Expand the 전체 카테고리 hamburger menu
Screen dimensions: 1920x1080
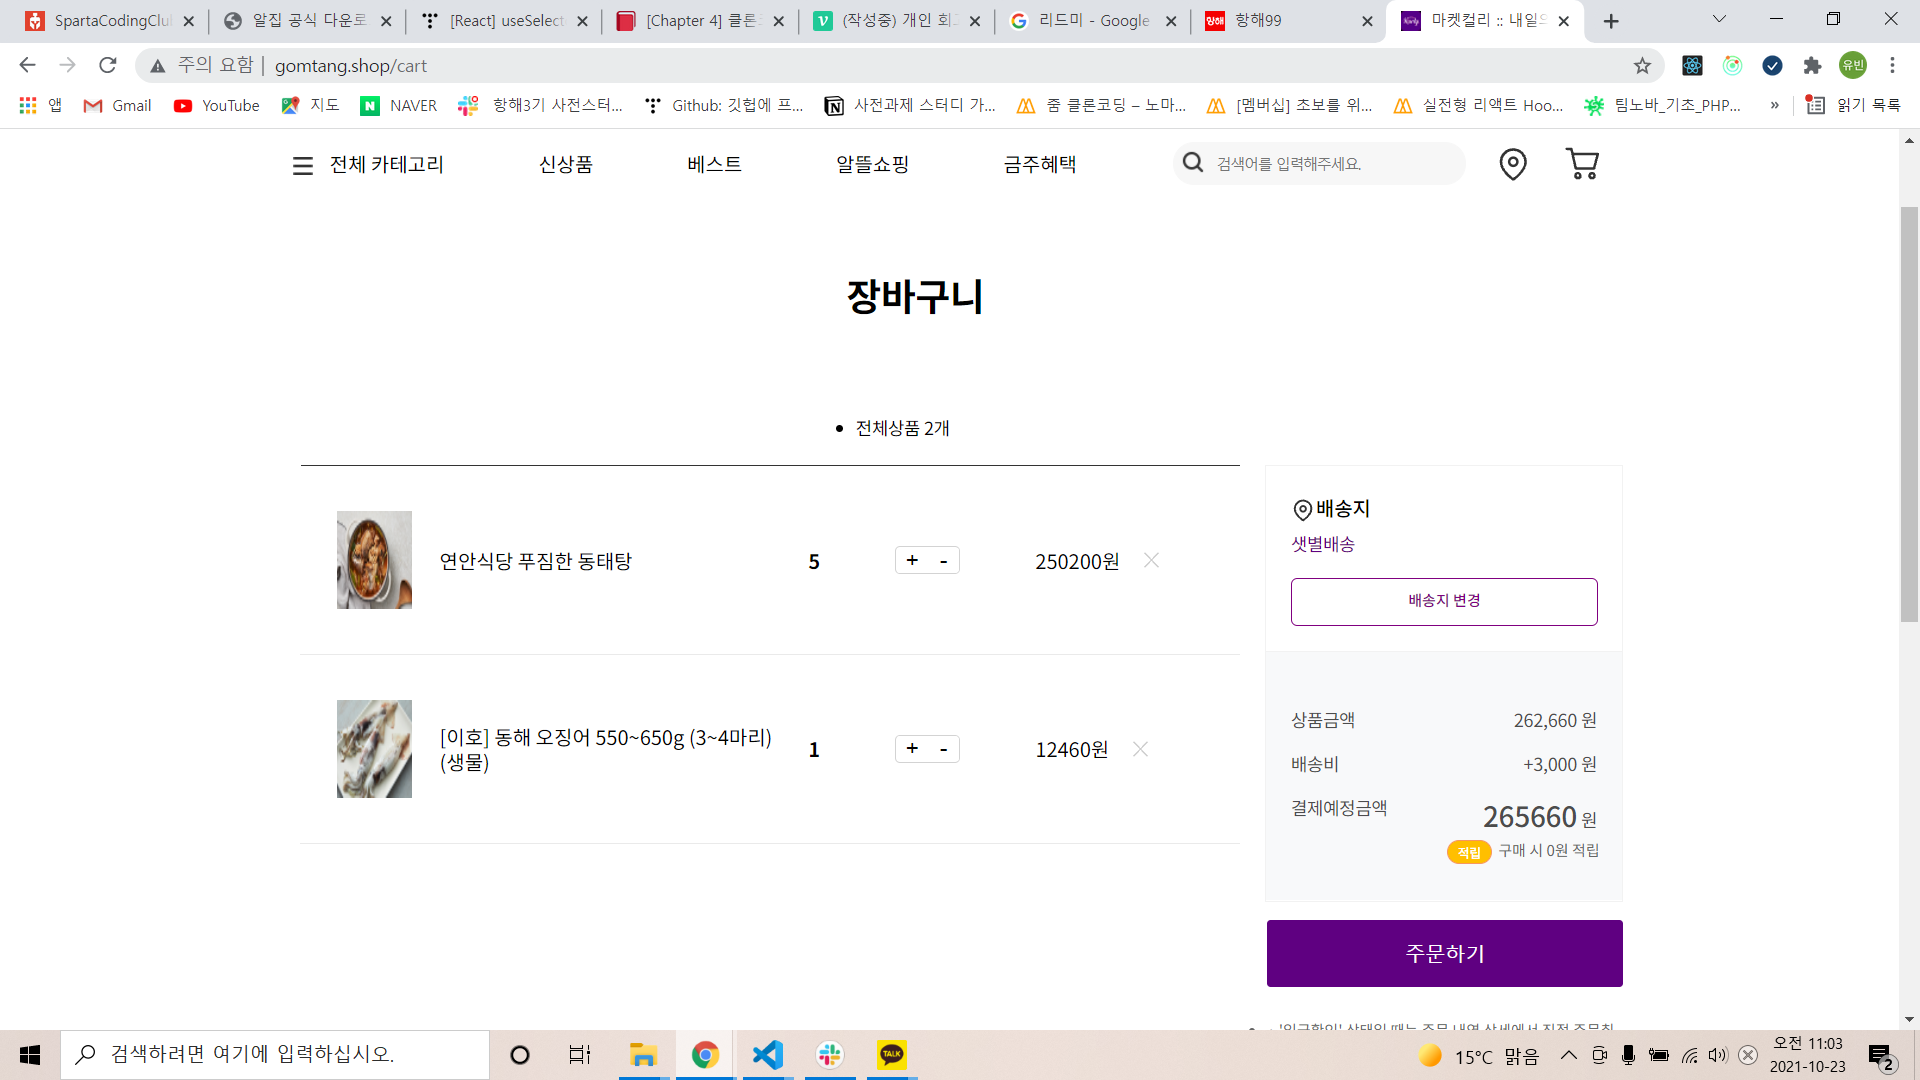click(x=303, y=165)
